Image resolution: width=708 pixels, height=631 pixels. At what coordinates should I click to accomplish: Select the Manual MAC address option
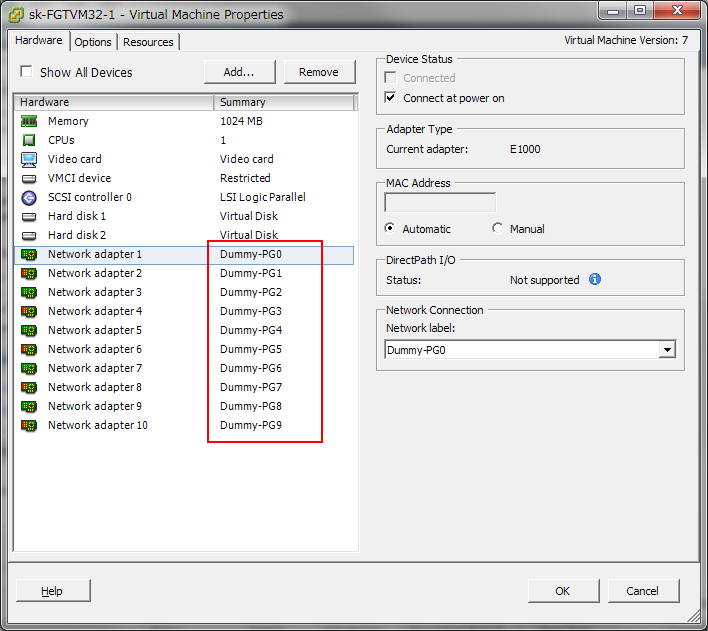click(x=498, y=228)
